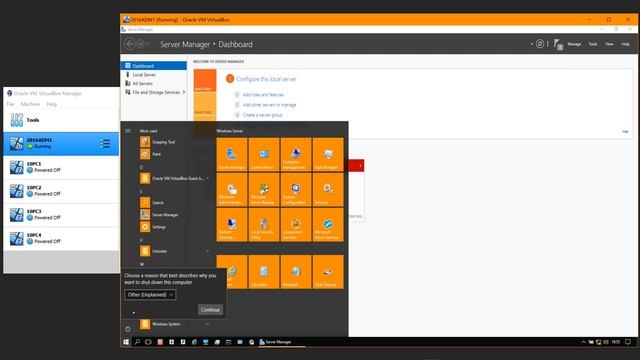Image resolution: width=640 pixels, height=360 pixels.
Task: Click Add other servers to manage
Action: click(x=269, y=105)
